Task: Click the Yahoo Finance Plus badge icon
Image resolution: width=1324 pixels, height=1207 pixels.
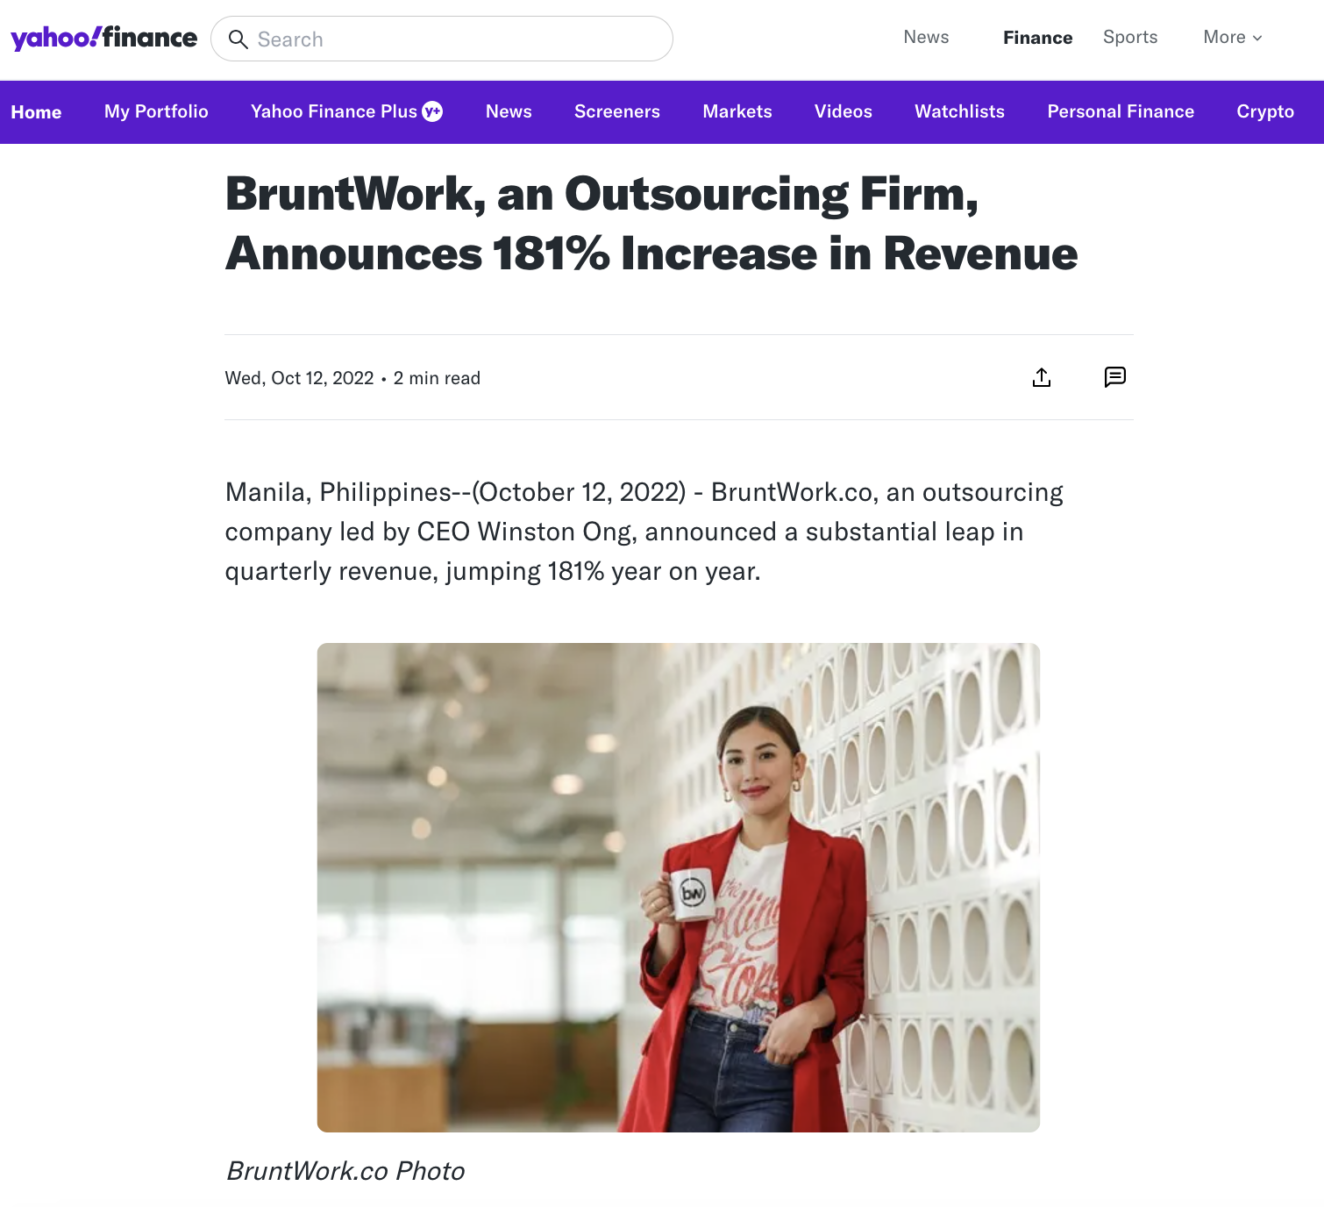Action: click(432, 111)
